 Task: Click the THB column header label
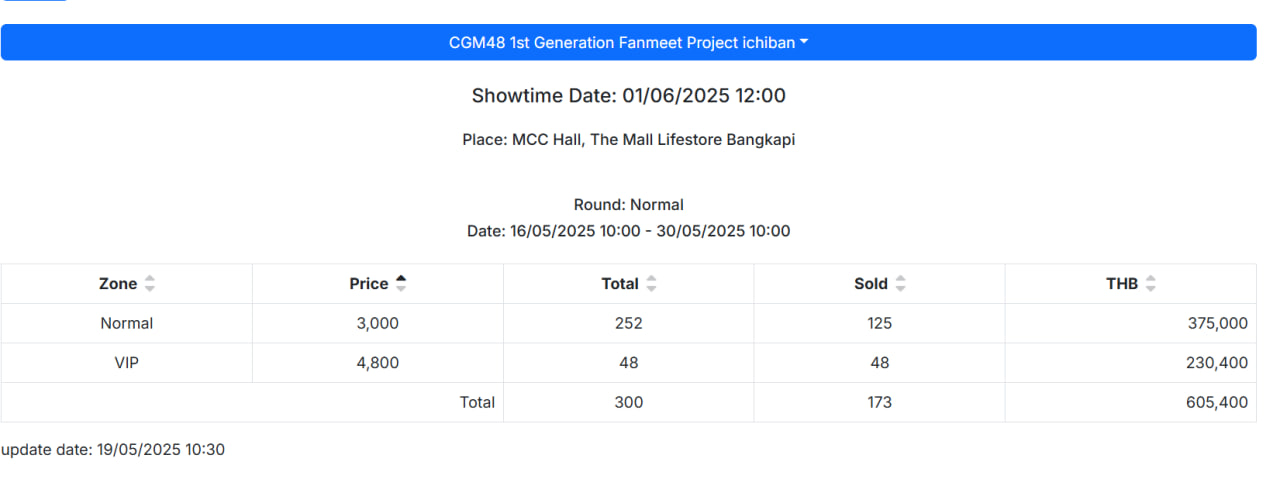point(1122,284)
